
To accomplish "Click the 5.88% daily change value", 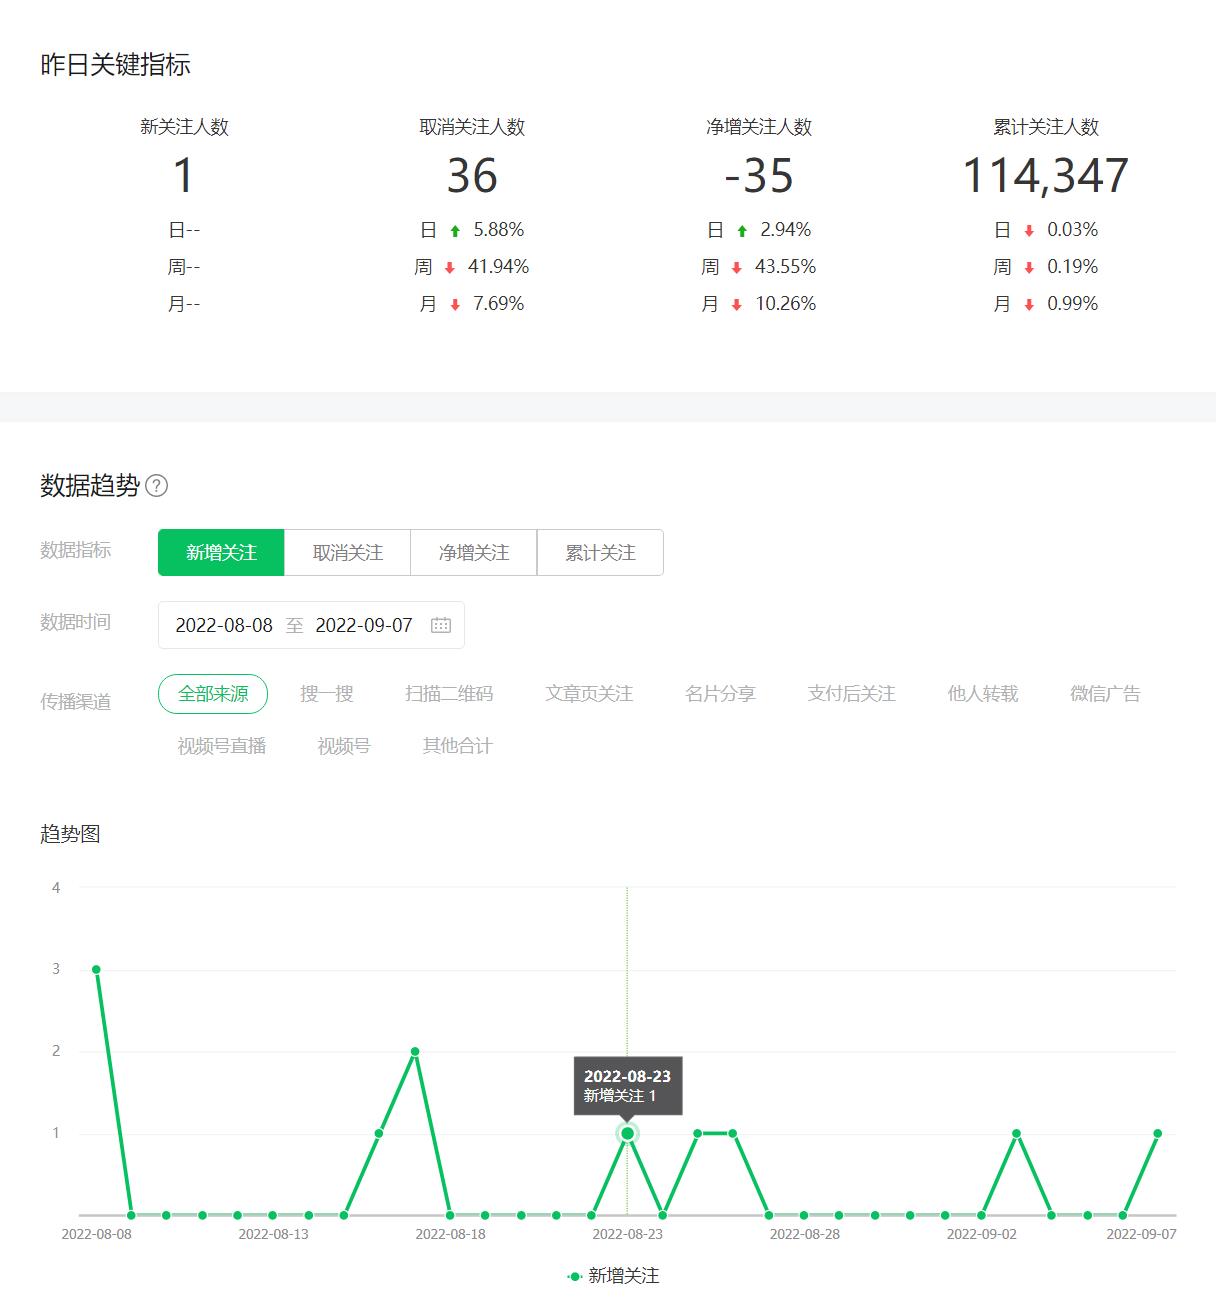I will [x=498, y=230].
